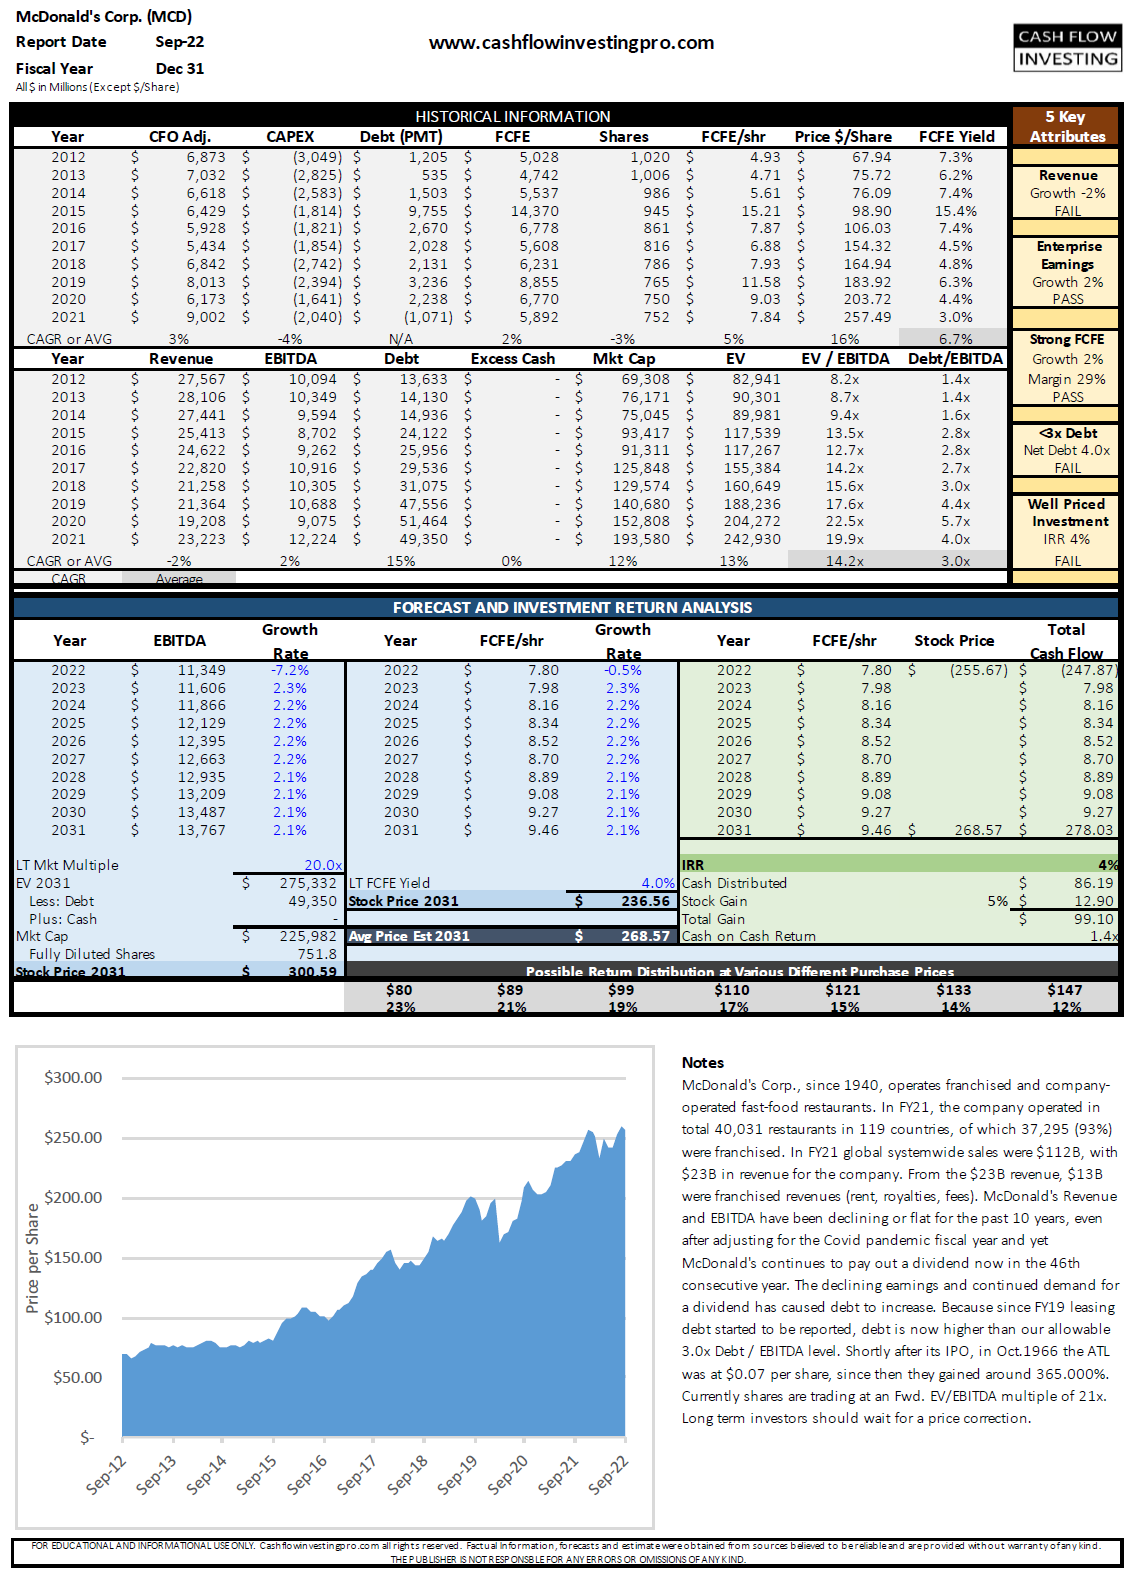Viewport: 1131px width, 1577px height.
Task: Click the $147 purchase price cell
Action: coord(1065,990)
